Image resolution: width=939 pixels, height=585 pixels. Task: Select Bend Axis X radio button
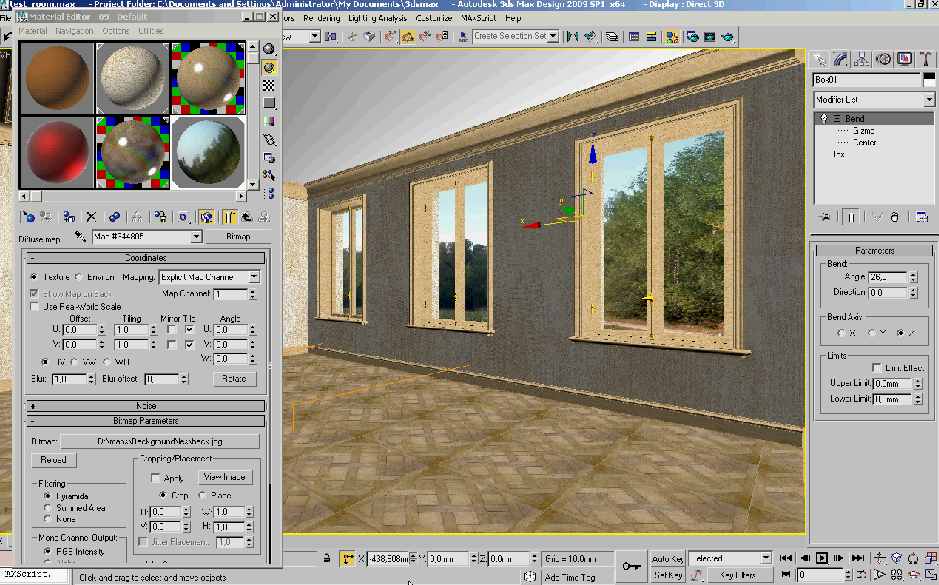841,333
